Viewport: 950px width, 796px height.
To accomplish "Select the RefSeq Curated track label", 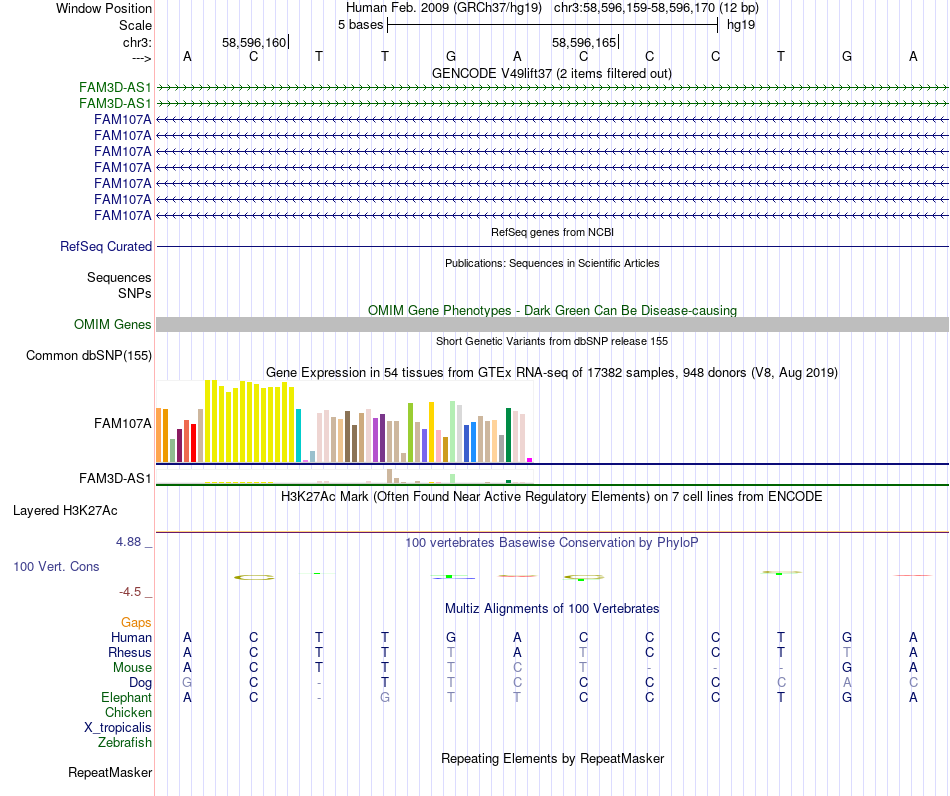I will 106,247.
